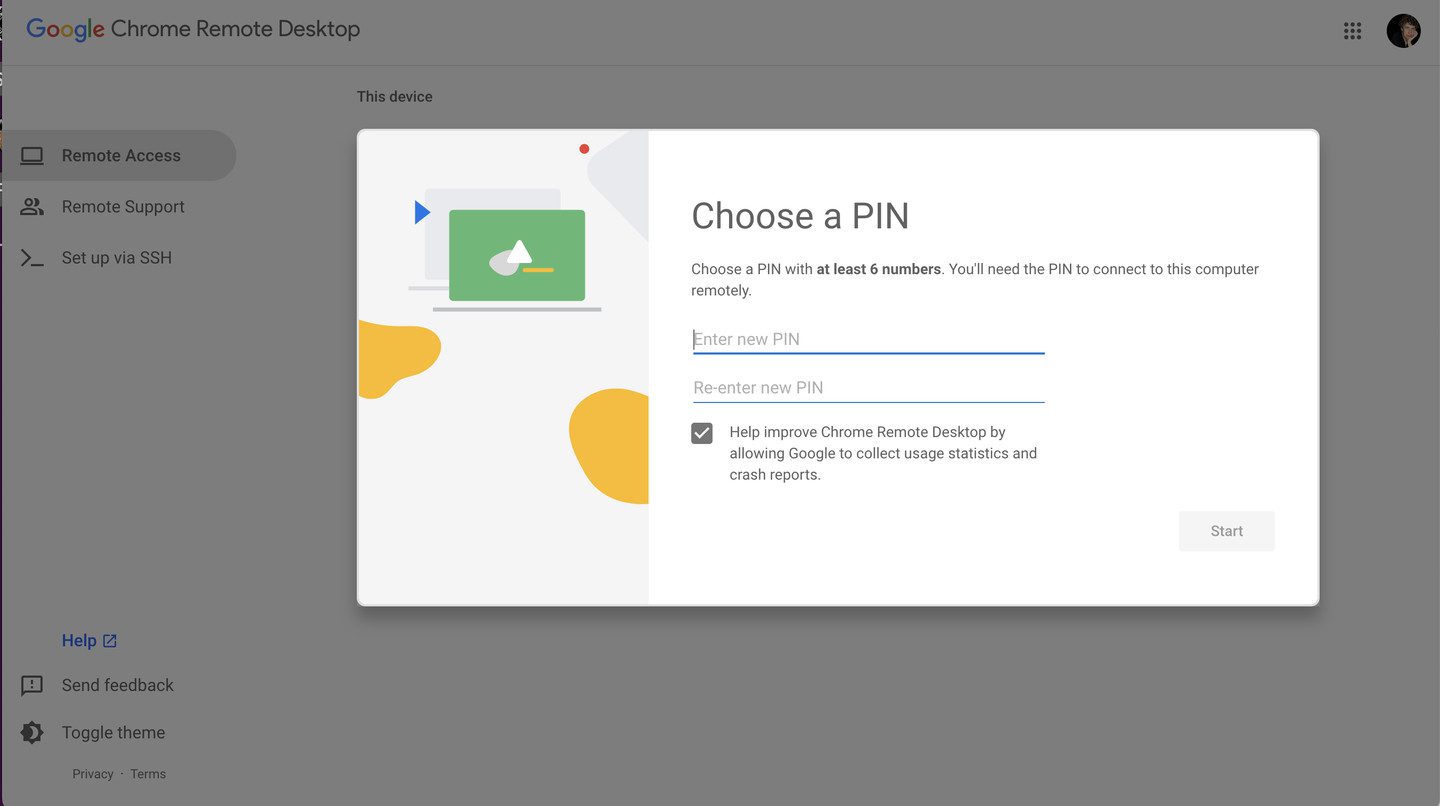Screen dimensions: 1440x806
Task: Select Send feedback in the sidebar
Action: point(118,685)
